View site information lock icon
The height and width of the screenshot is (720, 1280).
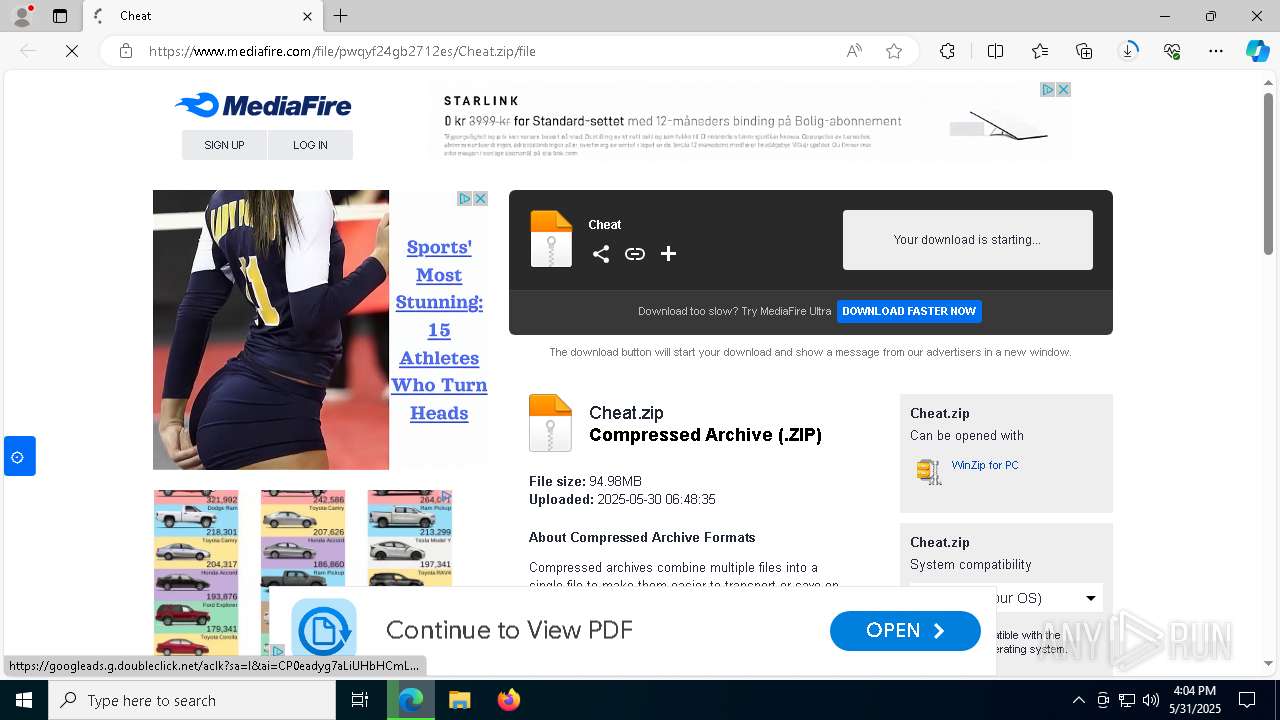pos(126,51)
